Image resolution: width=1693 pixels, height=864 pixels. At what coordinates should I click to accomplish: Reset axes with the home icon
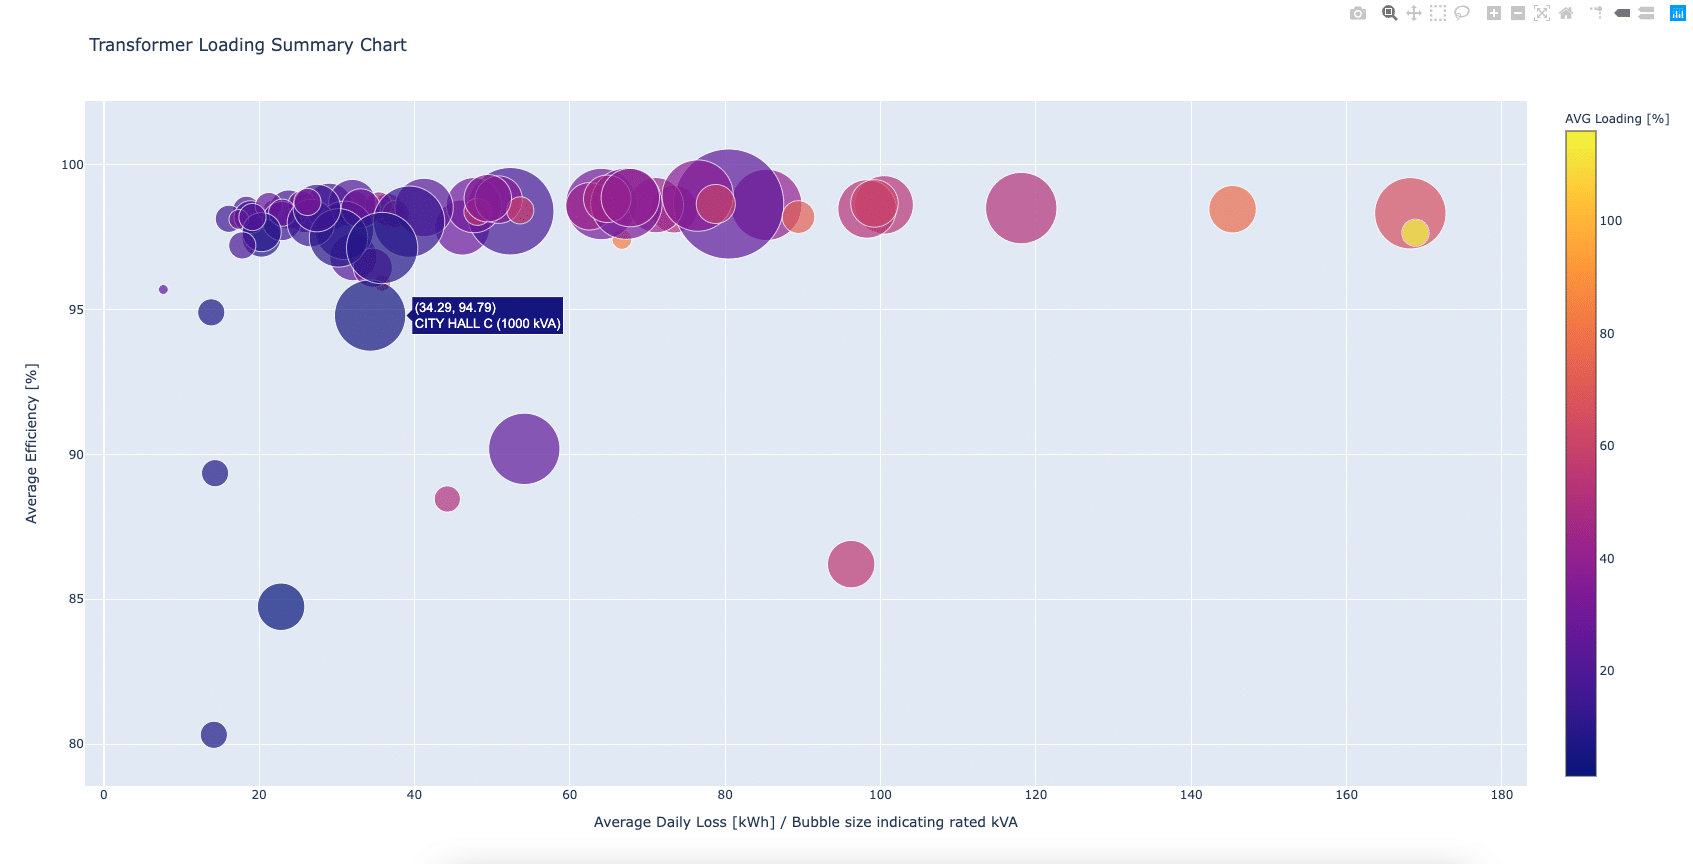tap(1566, 13)
